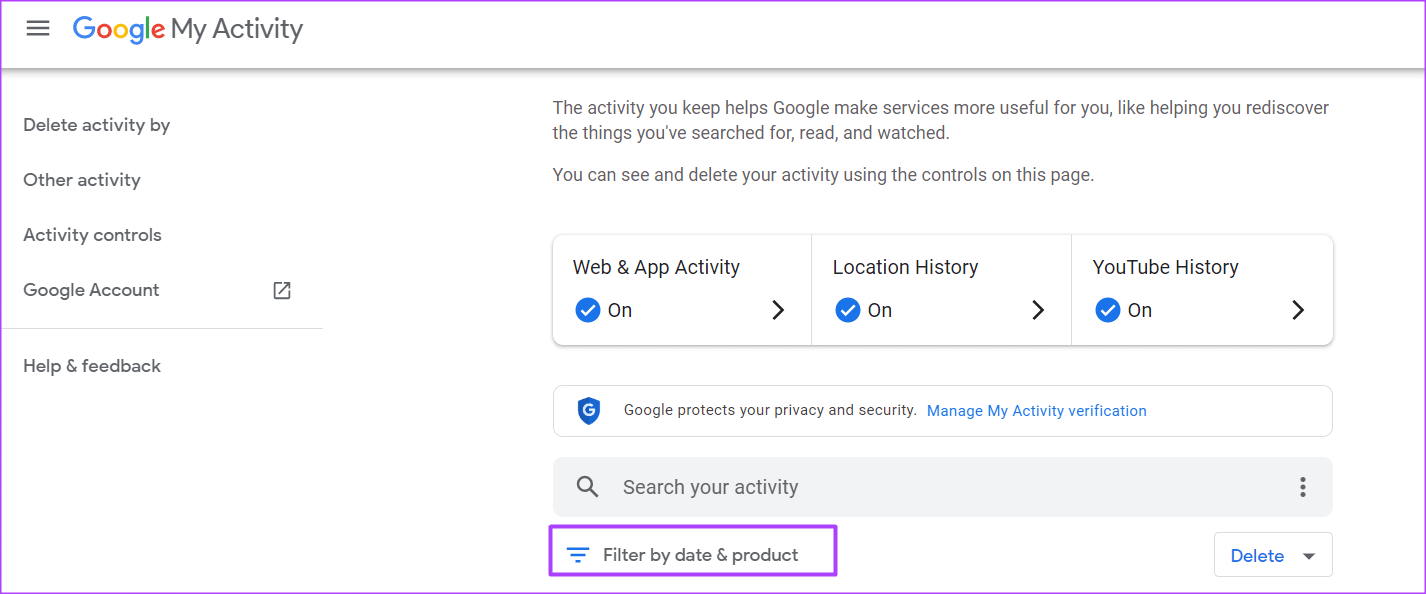Open the navigation hamburger menu

pyautogui.click(x=38, y=28)
